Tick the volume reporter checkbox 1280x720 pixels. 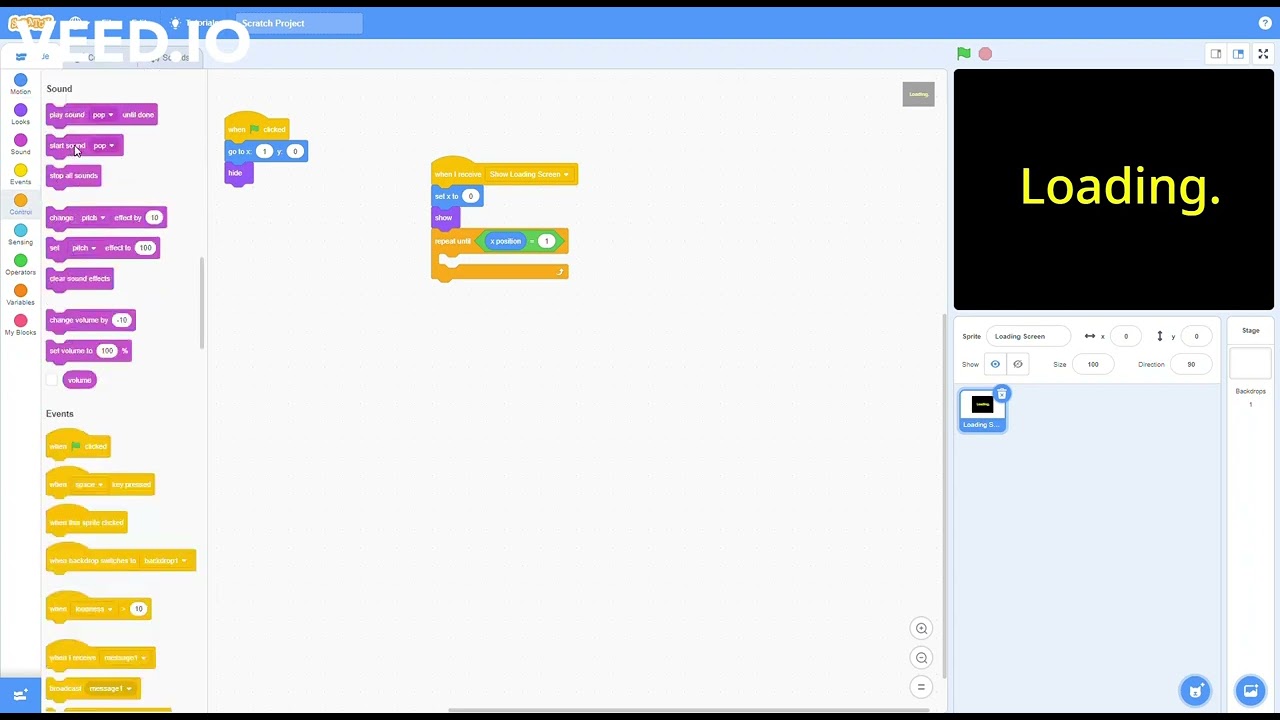[x=52, y=380]
